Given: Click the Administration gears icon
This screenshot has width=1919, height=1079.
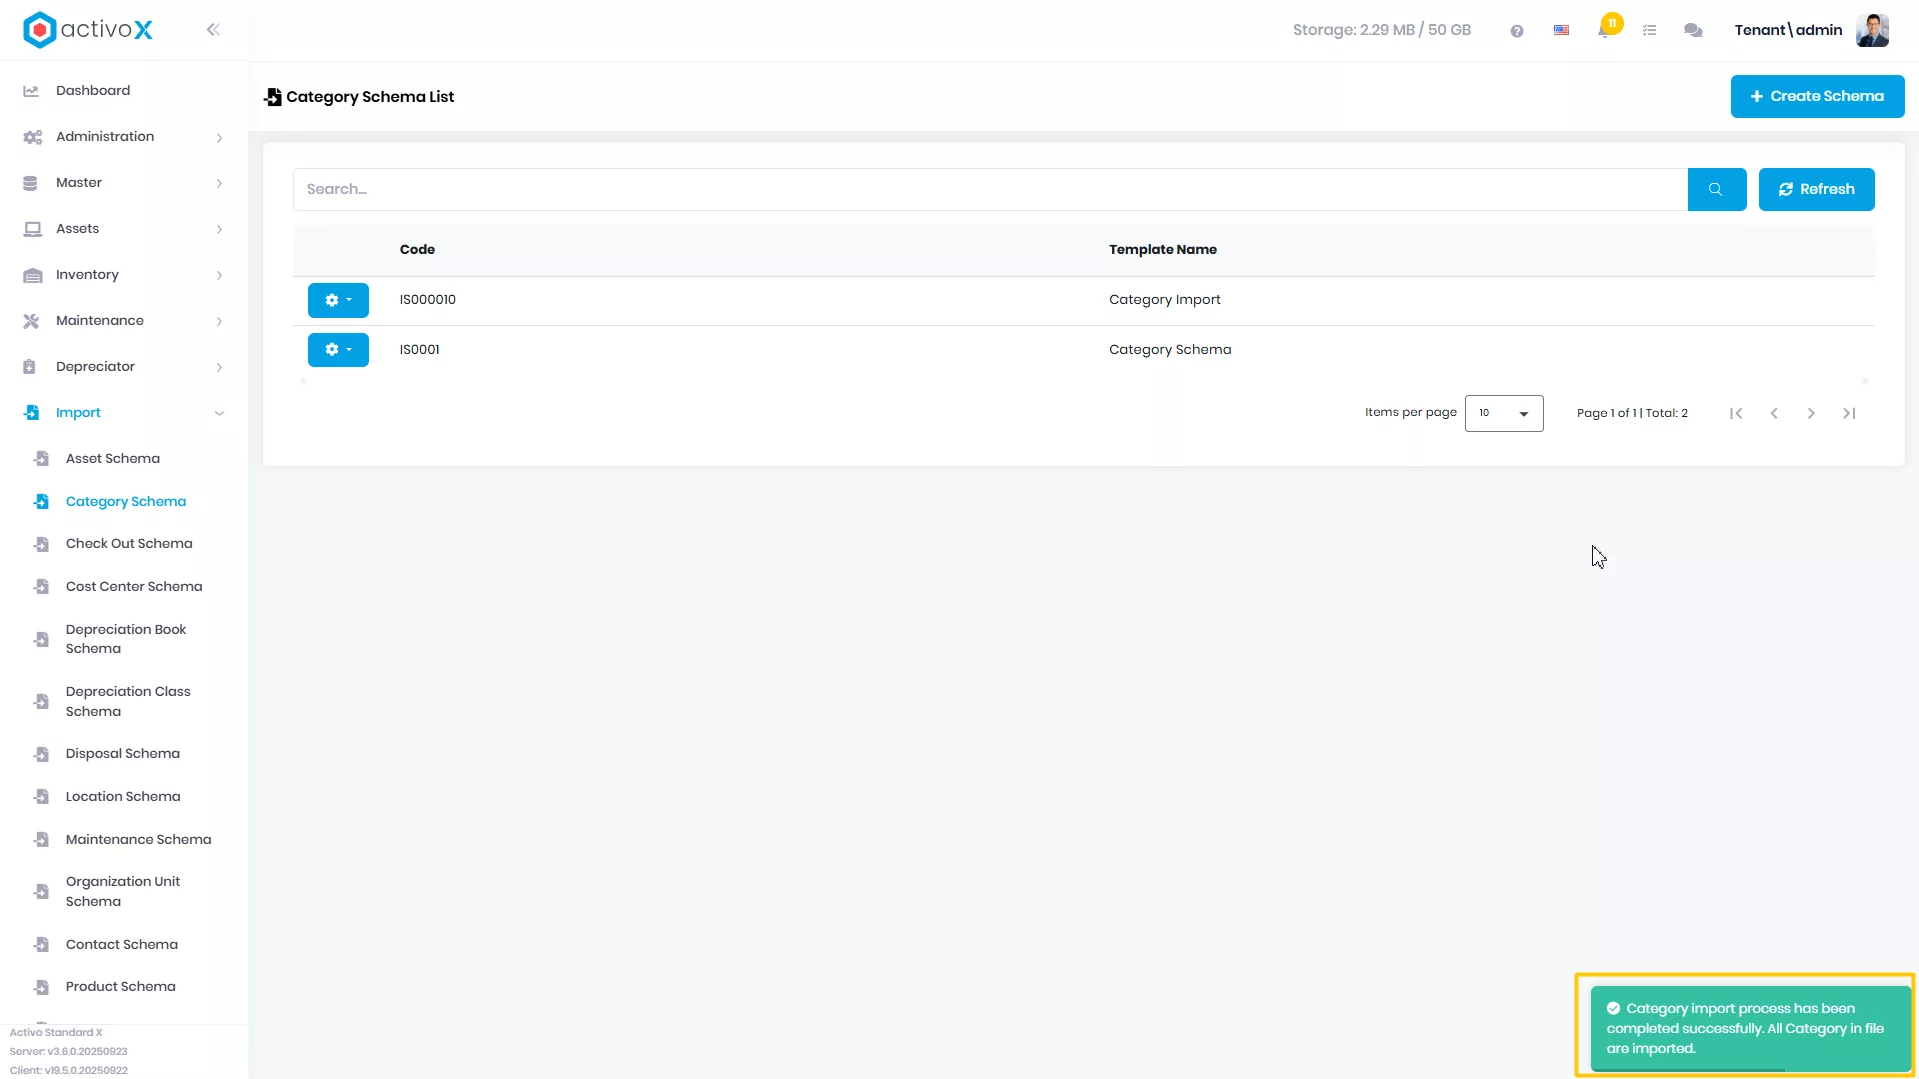Looking at the screenshot, I should click(x=32, y=137).
